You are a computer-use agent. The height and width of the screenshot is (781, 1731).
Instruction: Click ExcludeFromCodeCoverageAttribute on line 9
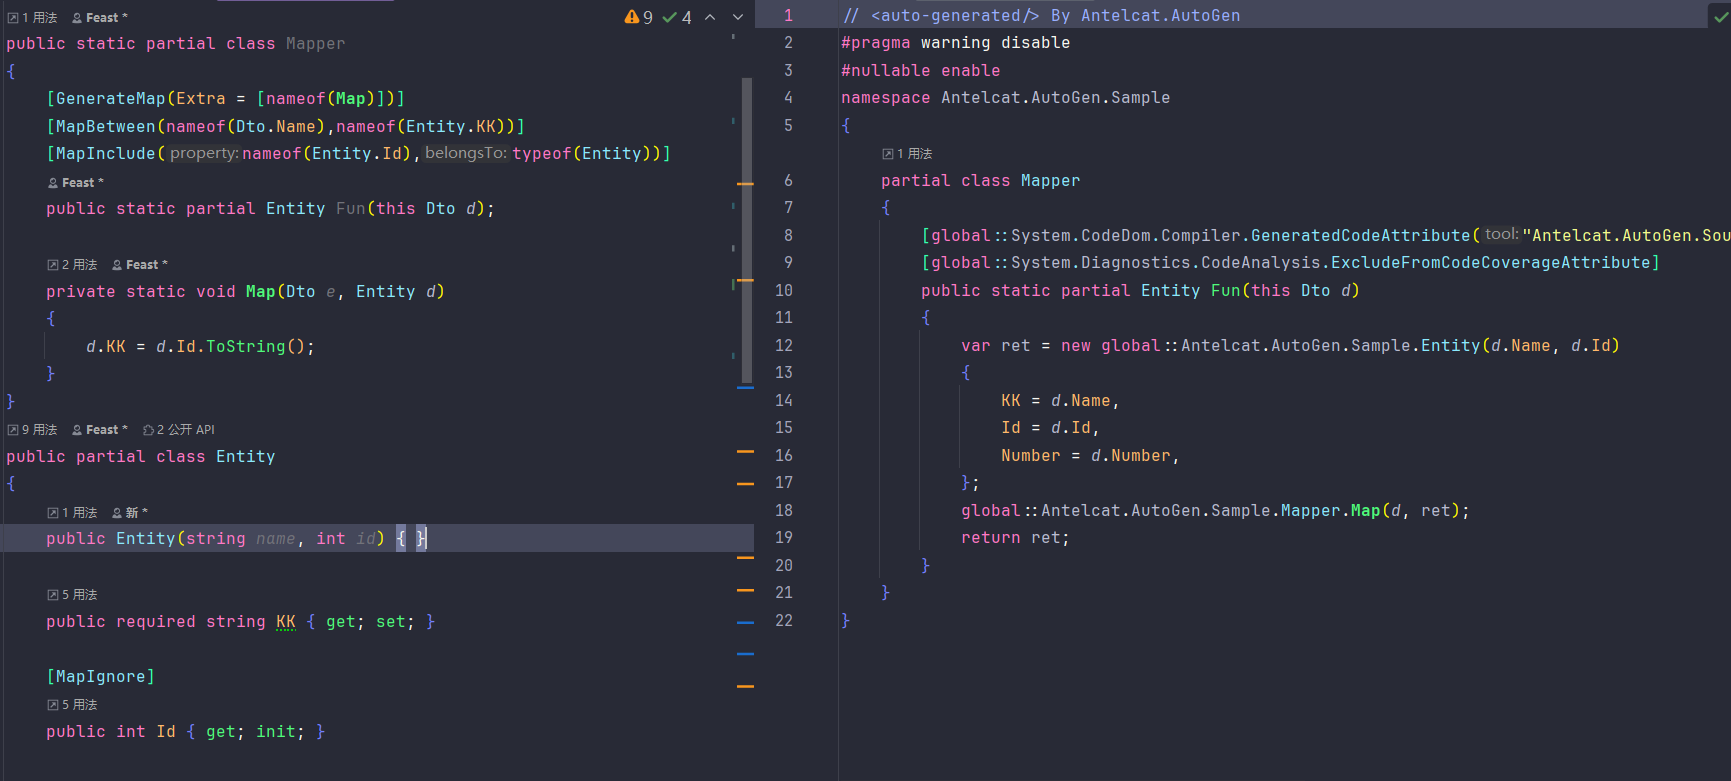[x=1491, y=262]
